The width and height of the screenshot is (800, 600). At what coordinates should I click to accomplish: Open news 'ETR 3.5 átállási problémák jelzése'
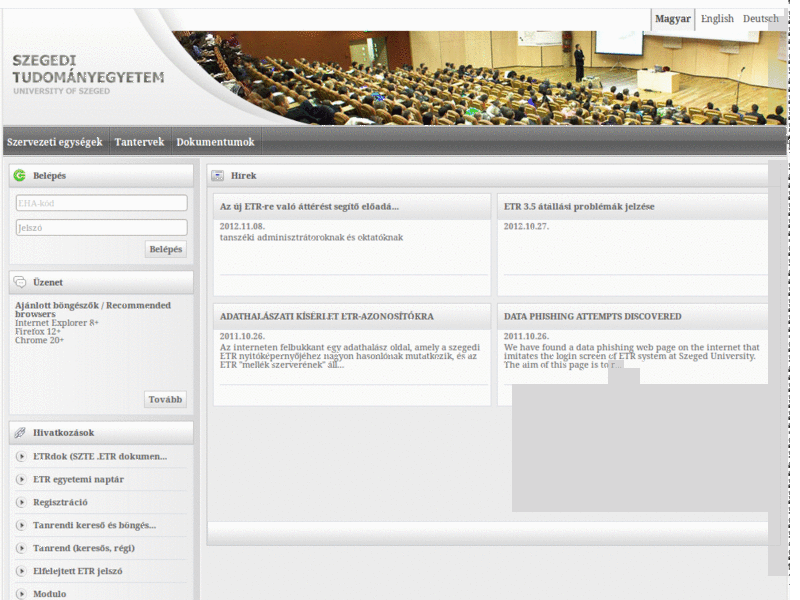pyautogui.click(x=579, y=207)
